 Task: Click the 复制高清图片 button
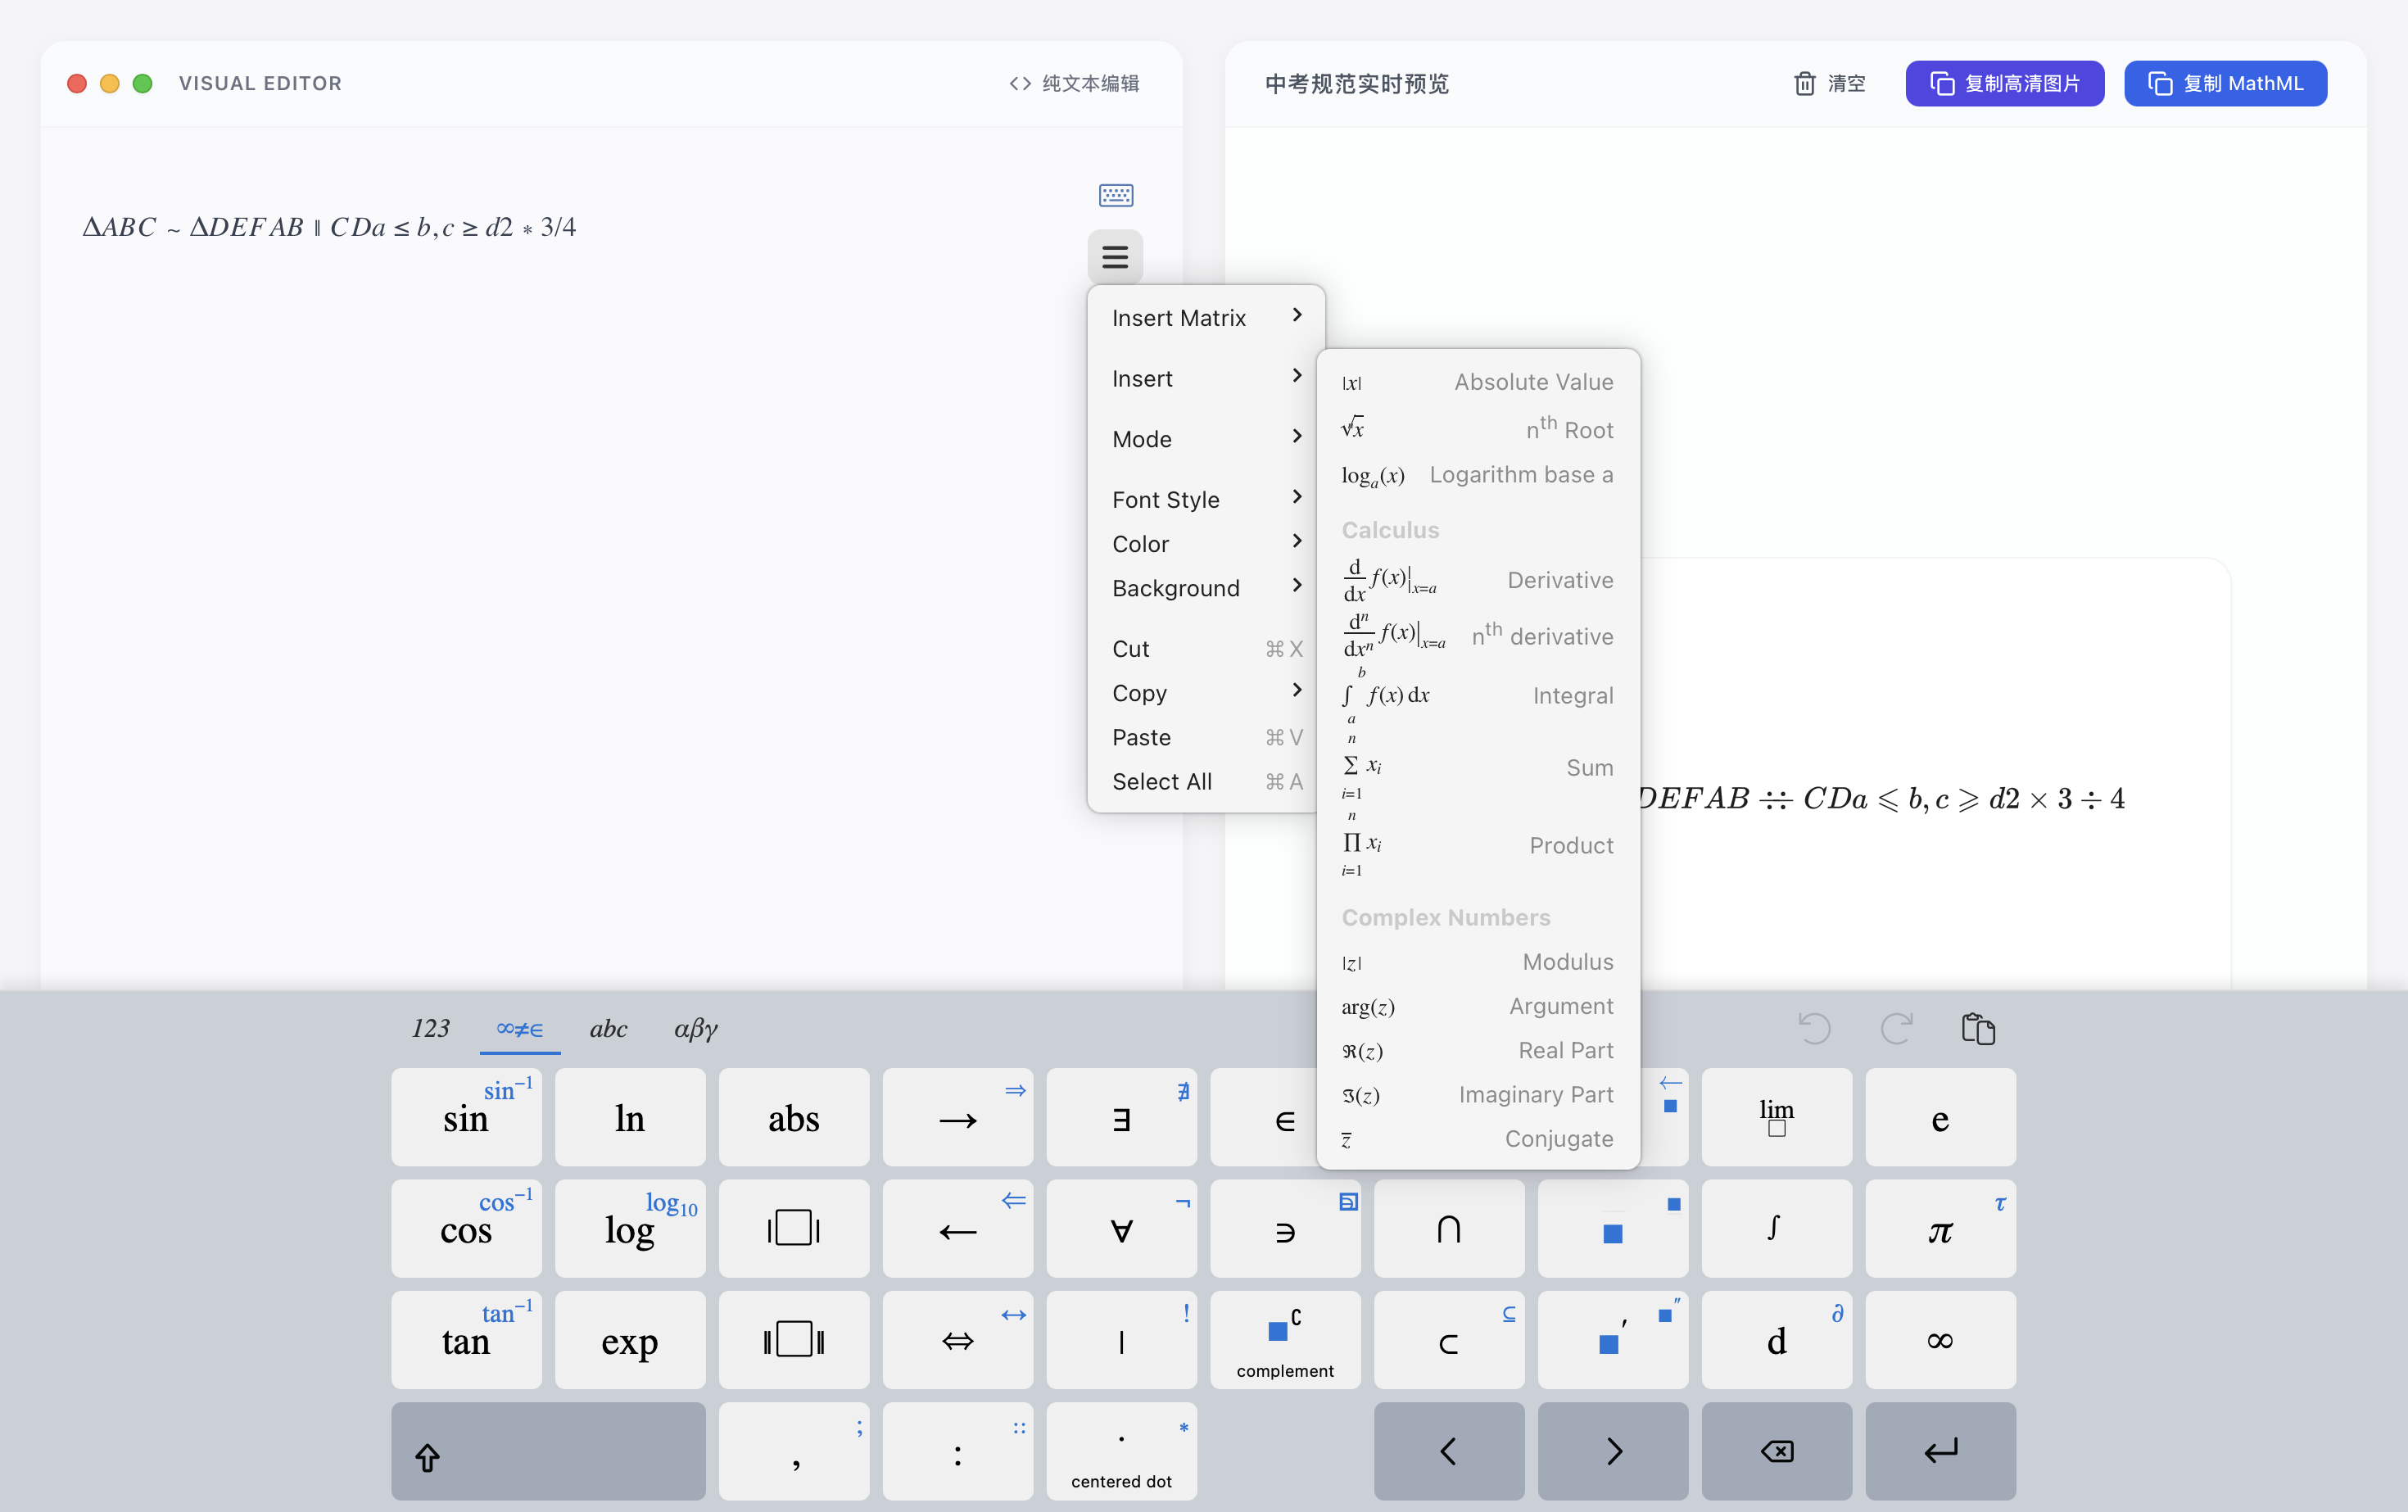(2004, 83)
